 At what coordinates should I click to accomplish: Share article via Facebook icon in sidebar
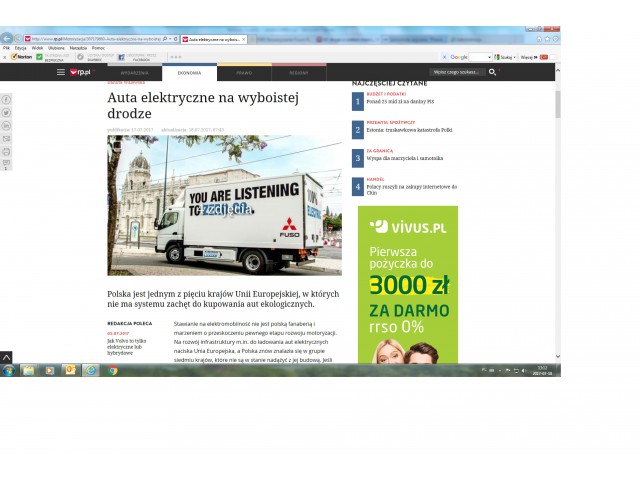pyautogui.click(x=6, y=100)
